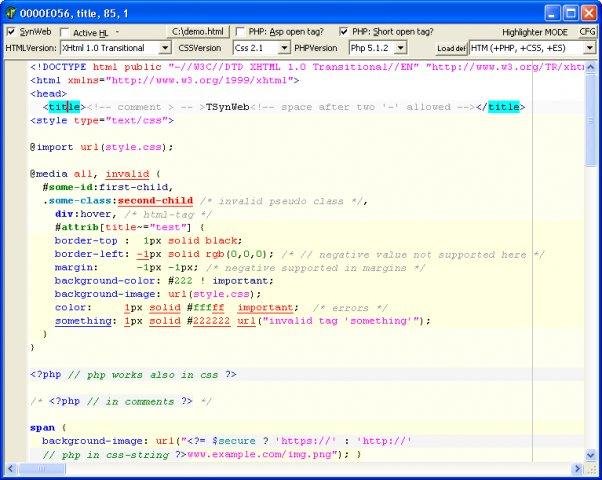Click '#attrib[title~="test"]' selector
This screenshot has height=480, width=602.
pos(123,227)
